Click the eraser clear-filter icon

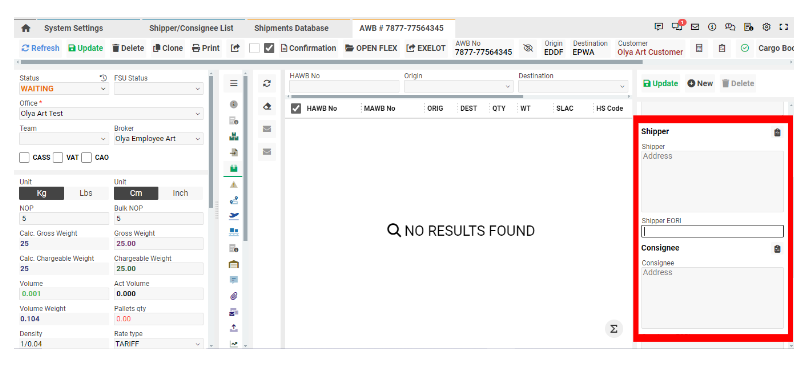[x=267, y=106]
